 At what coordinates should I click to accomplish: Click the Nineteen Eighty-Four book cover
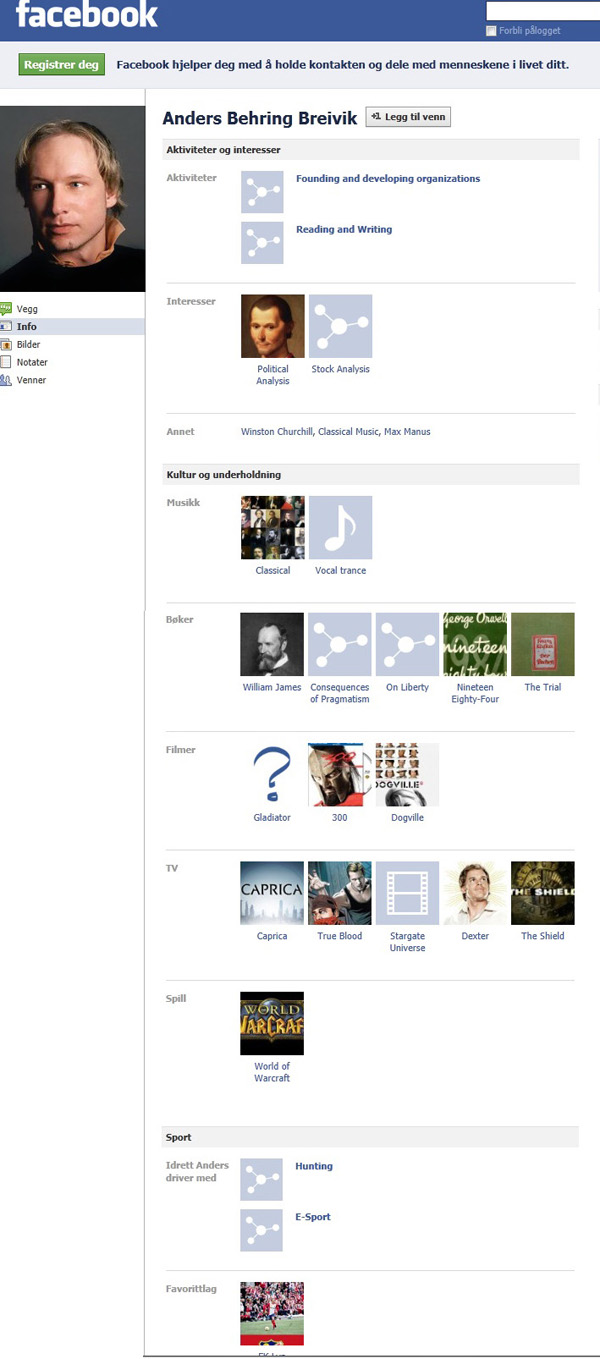475,645
